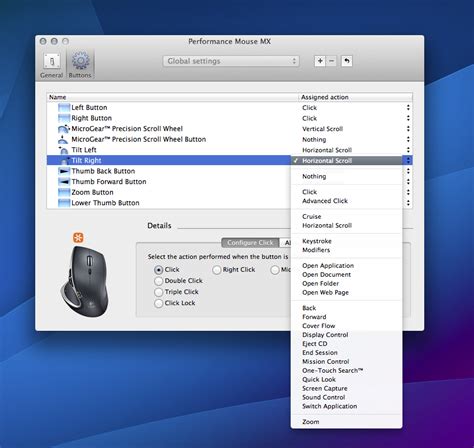474x448 pixels.
Task: Open the General preferences pane
Action: pyautogui.click(x=52, y=65)
